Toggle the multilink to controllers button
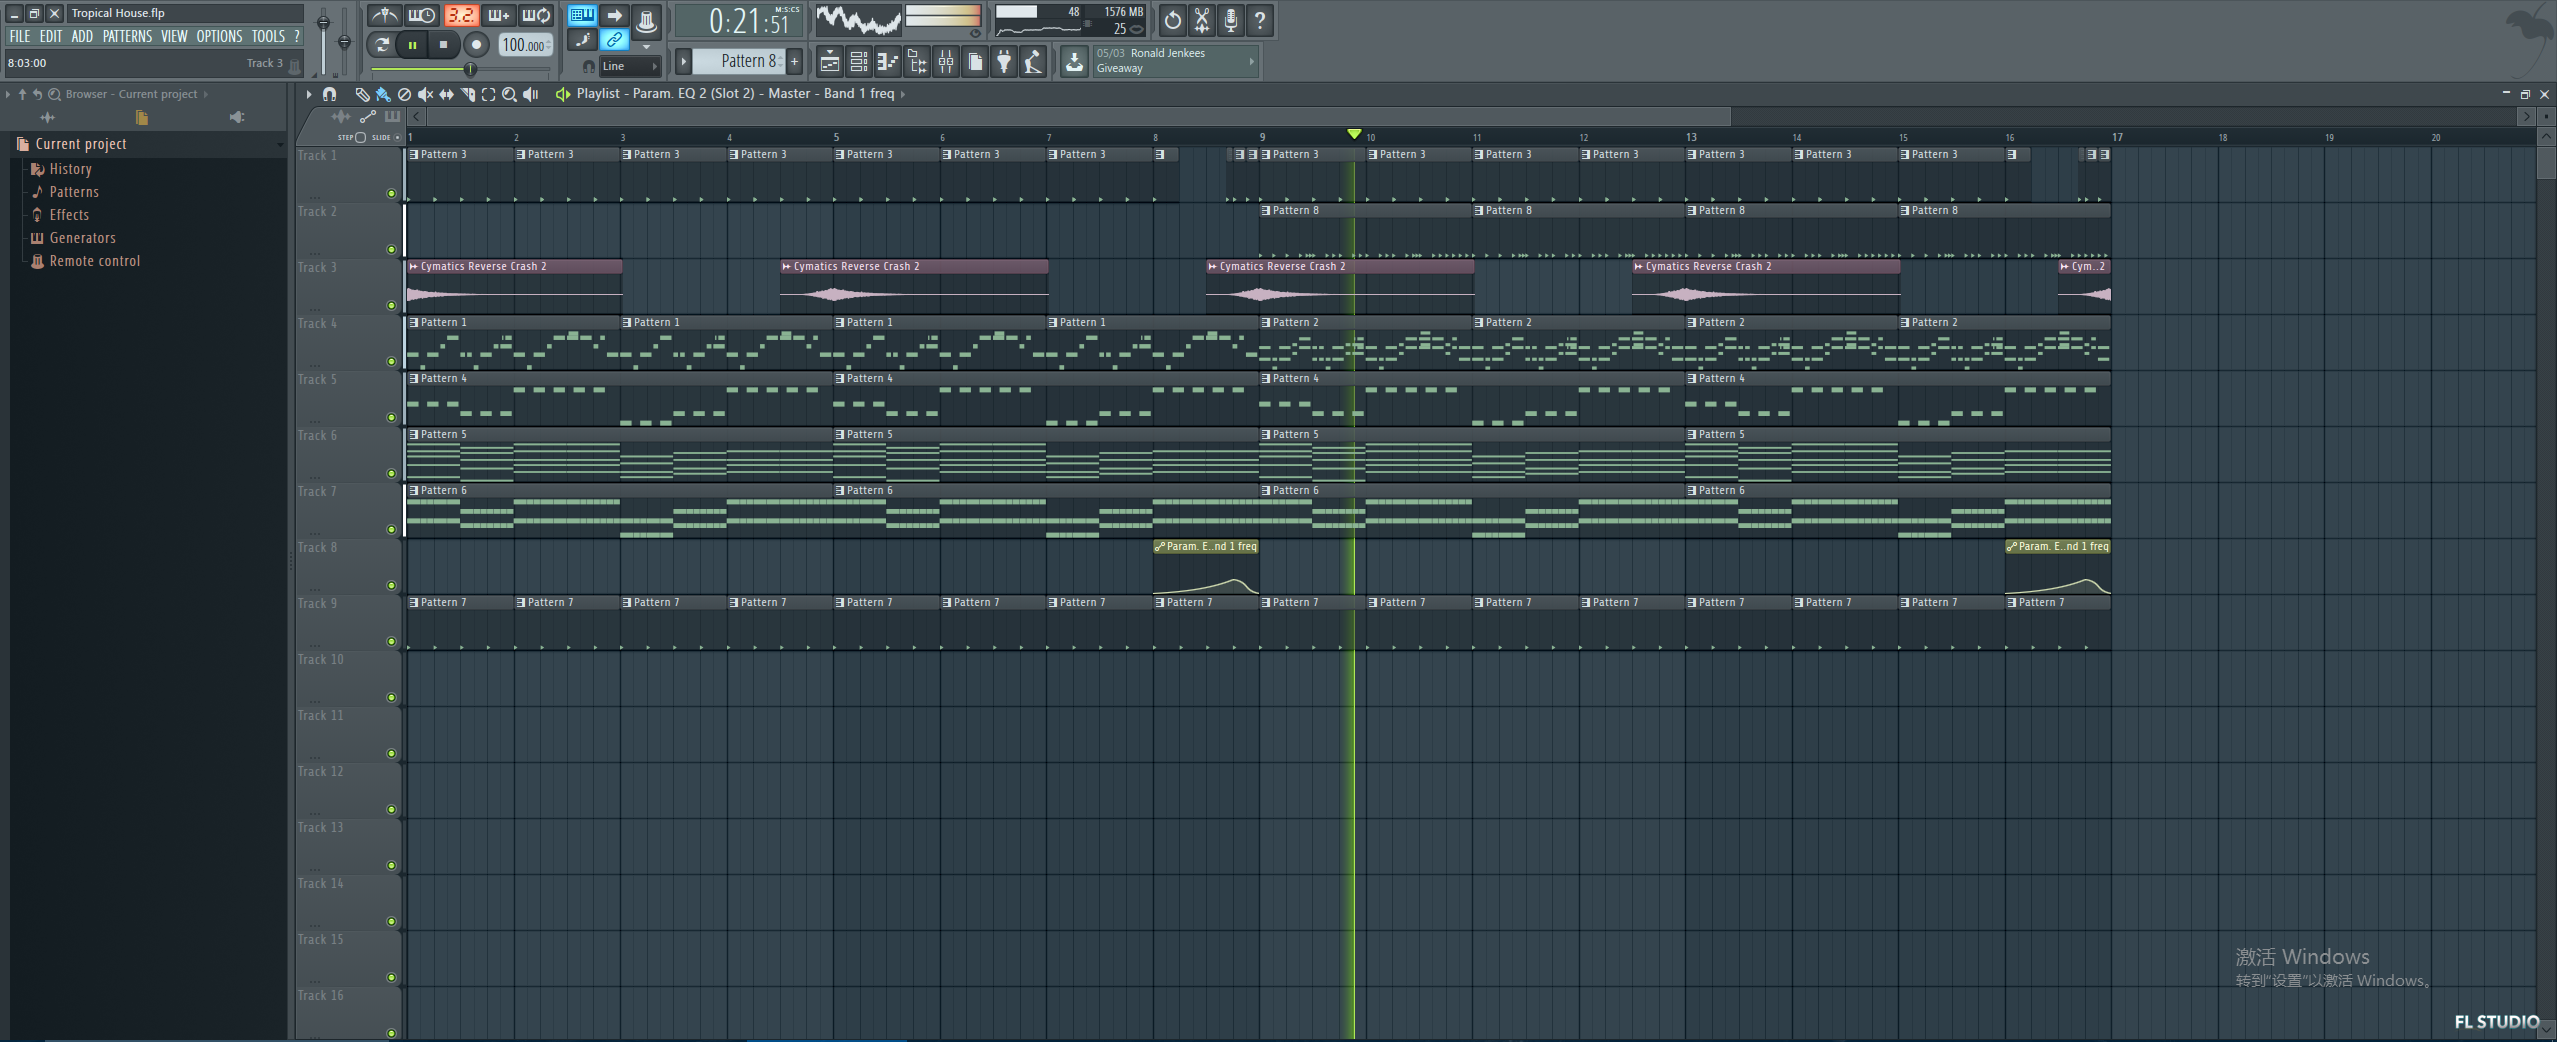The image size is (2557, 1042). pos(614,40)
